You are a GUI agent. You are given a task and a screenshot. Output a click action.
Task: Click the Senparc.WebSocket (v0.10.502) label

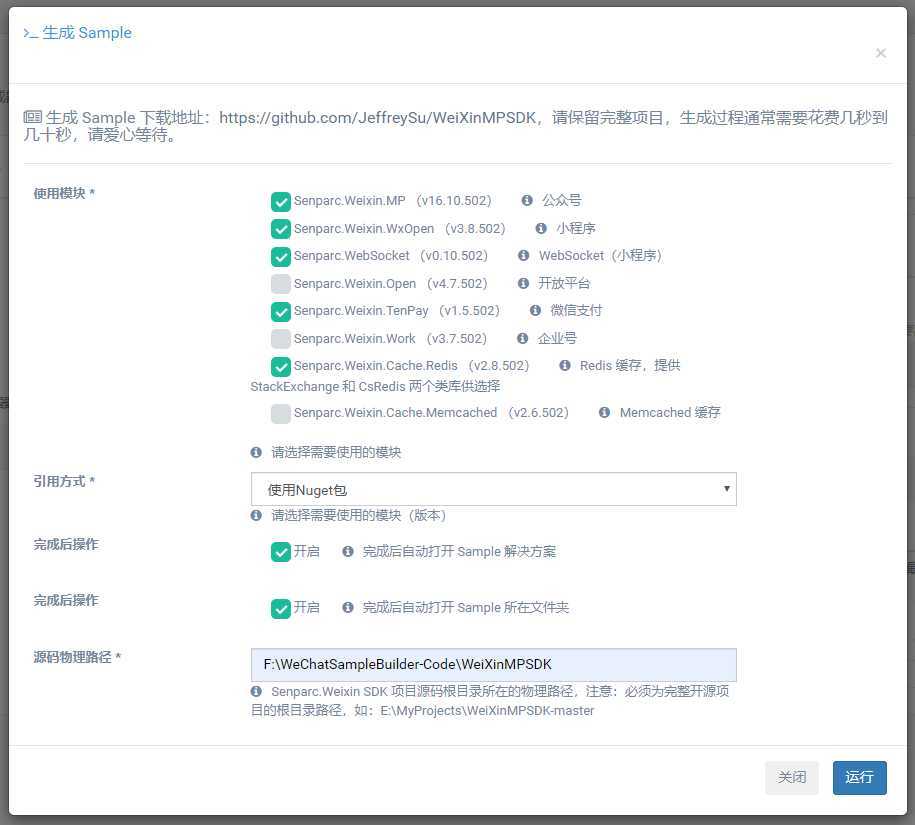coord(390,256)
